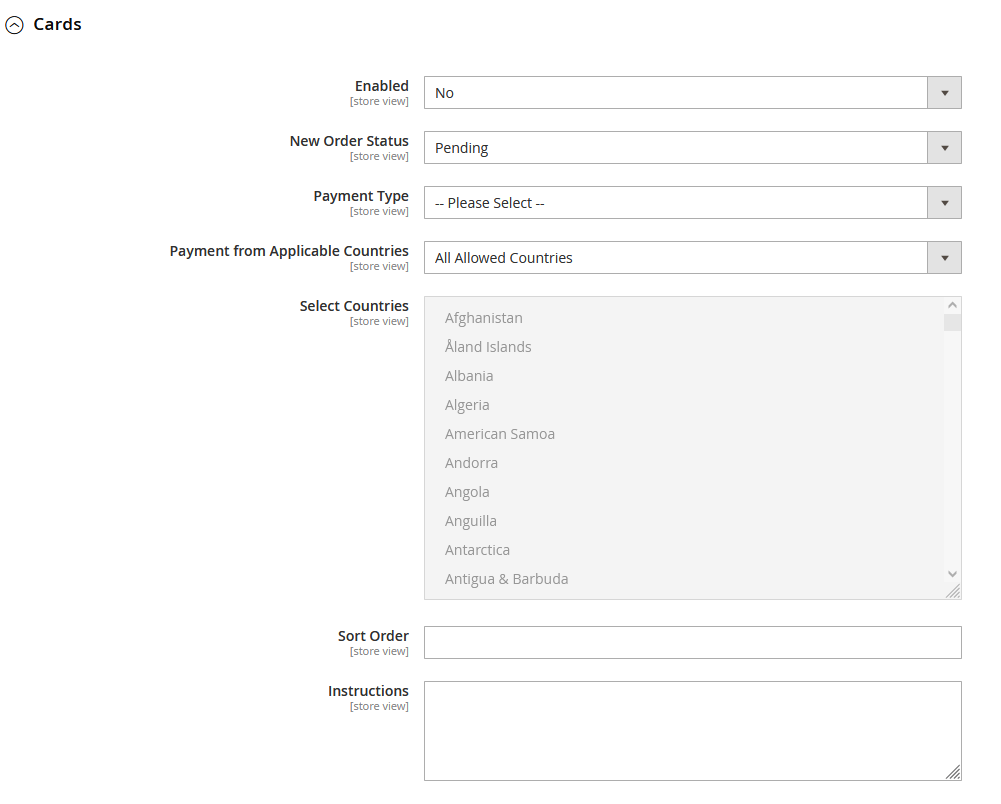Choose Algeria from the countries list

(467, 405)
